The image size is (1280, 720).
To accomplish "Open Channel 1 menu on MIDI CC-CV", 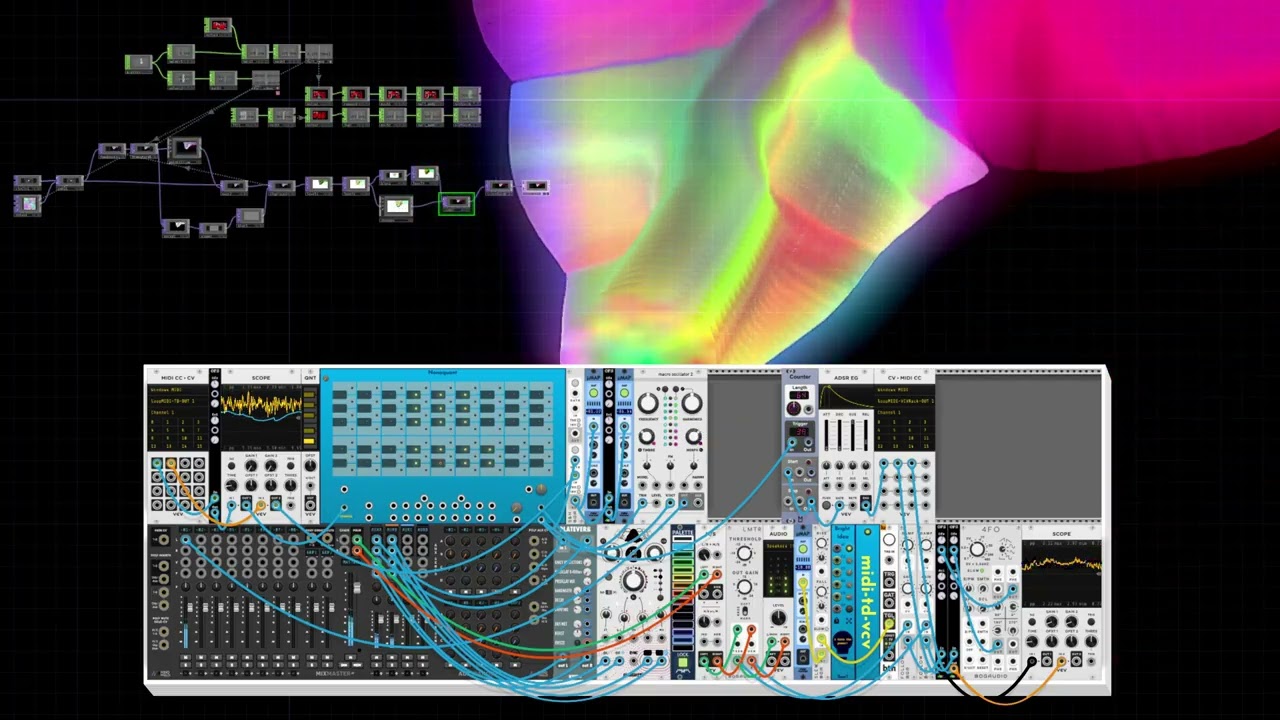I will pyautogui.click(x=178, y=413).
